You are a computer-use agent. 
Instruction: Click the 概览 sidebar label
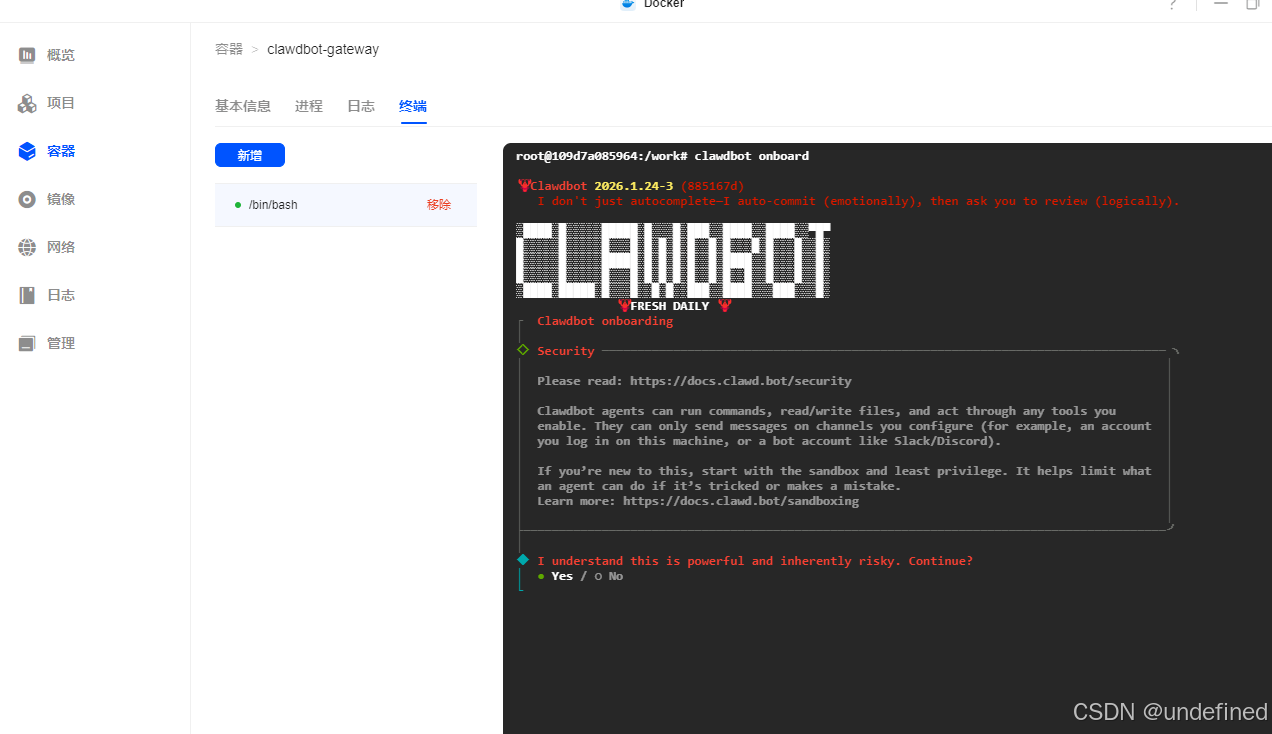pos(61,55)
